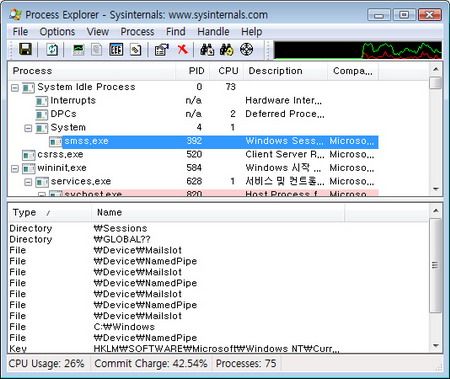Click the second binoculars find icon
The image size is (450, 379).
(227, 50)
